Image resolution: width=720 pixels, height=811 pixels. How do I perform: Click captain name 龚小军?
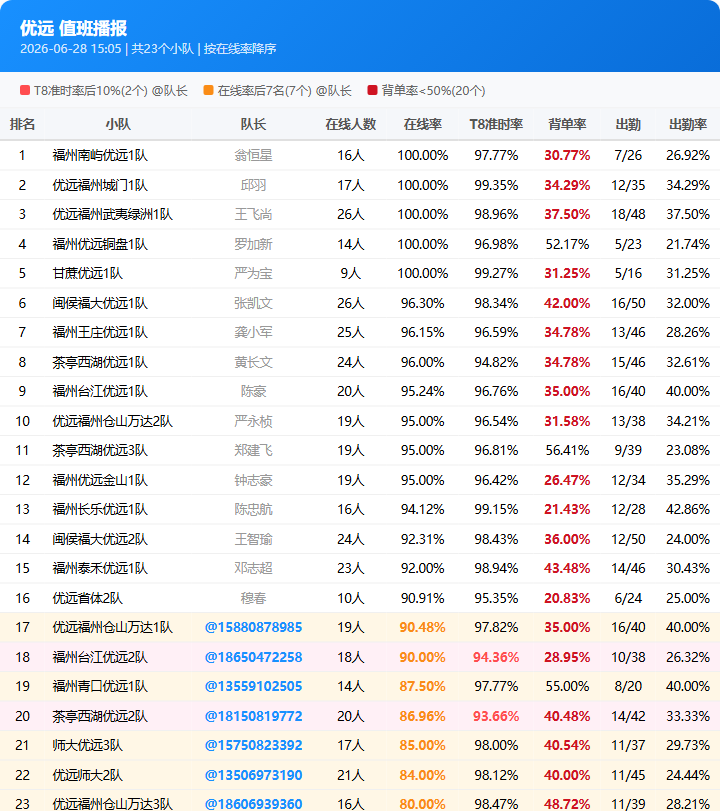click(253, 332)
